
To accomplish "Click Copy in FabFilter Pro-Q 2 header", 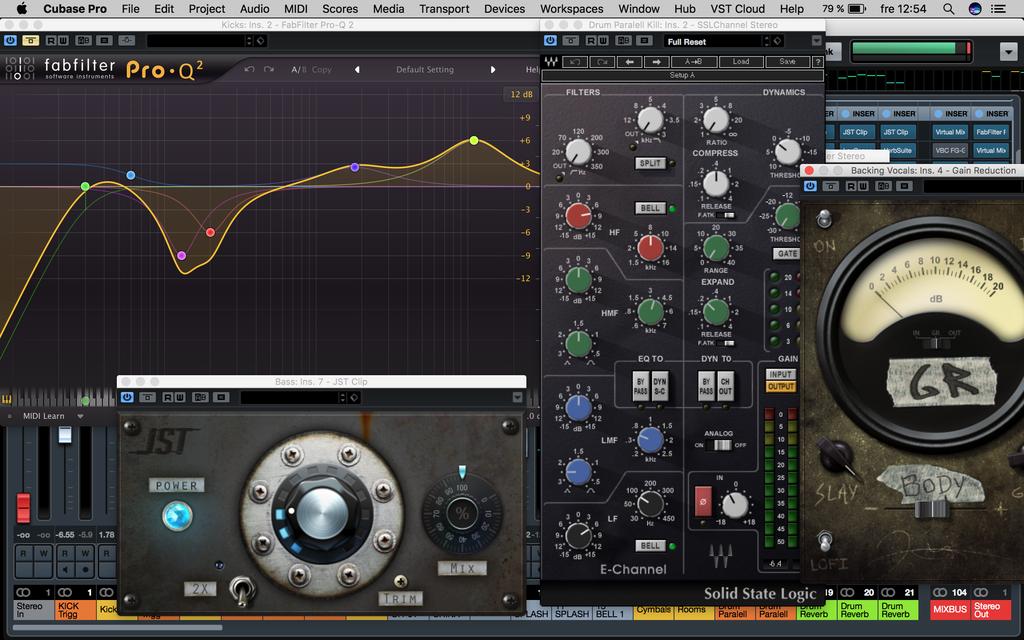I will coord(321,69).
